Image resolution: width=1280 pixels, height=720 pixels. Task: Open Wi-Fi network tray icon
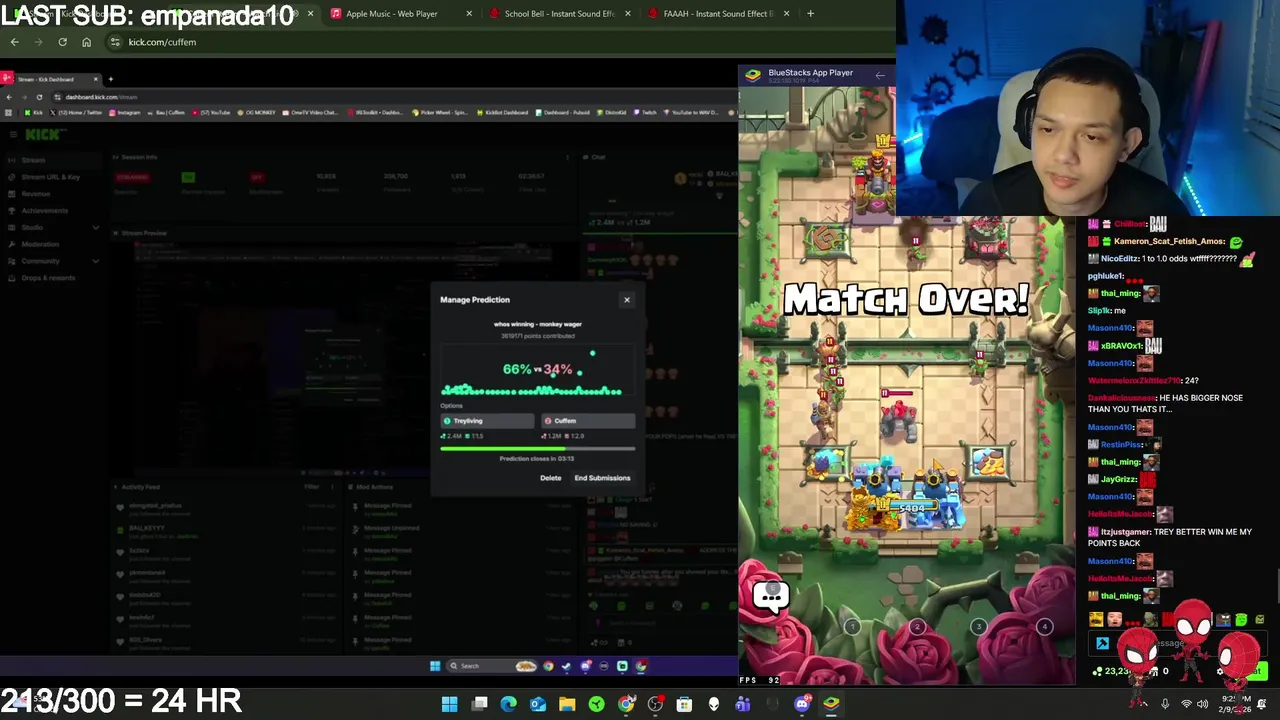pyautogui.click(x=1186, y=704)
